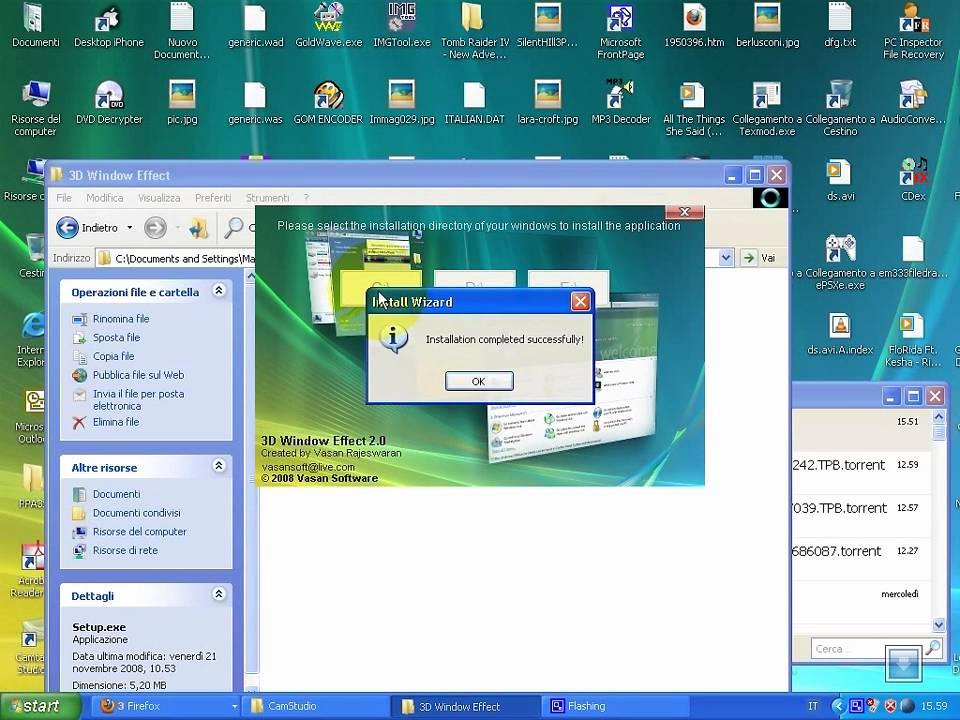Select the MP3 Decoder shortcut icon

pos(620,103)
